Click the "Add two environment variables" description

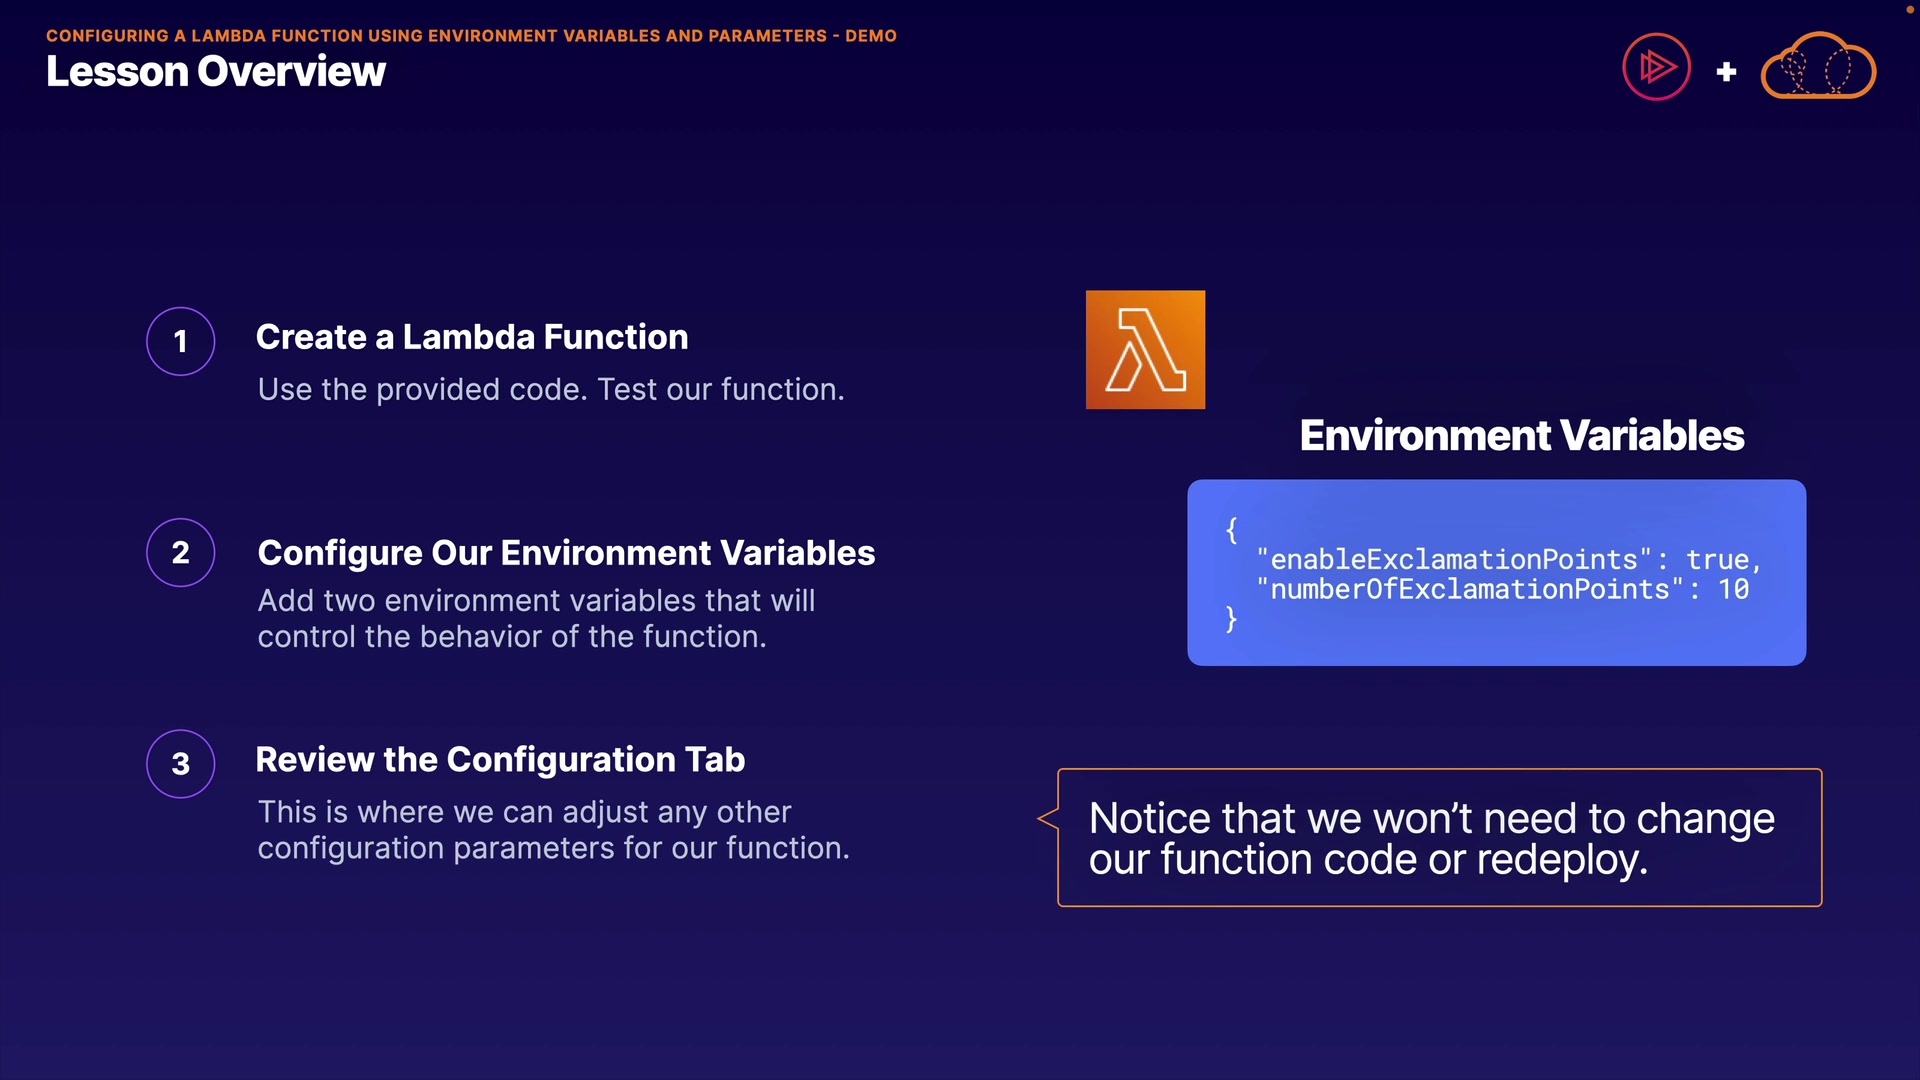[536, 618]
